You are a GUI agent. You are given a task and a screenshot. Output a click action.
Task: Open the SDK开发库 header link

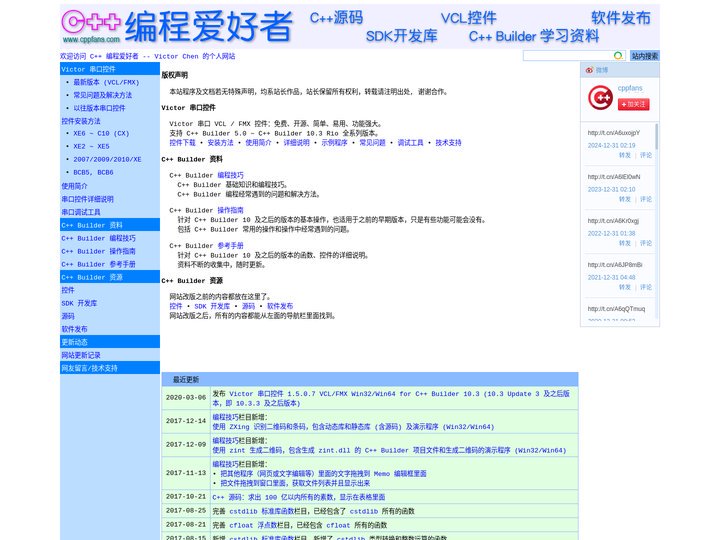coord(401,36)
